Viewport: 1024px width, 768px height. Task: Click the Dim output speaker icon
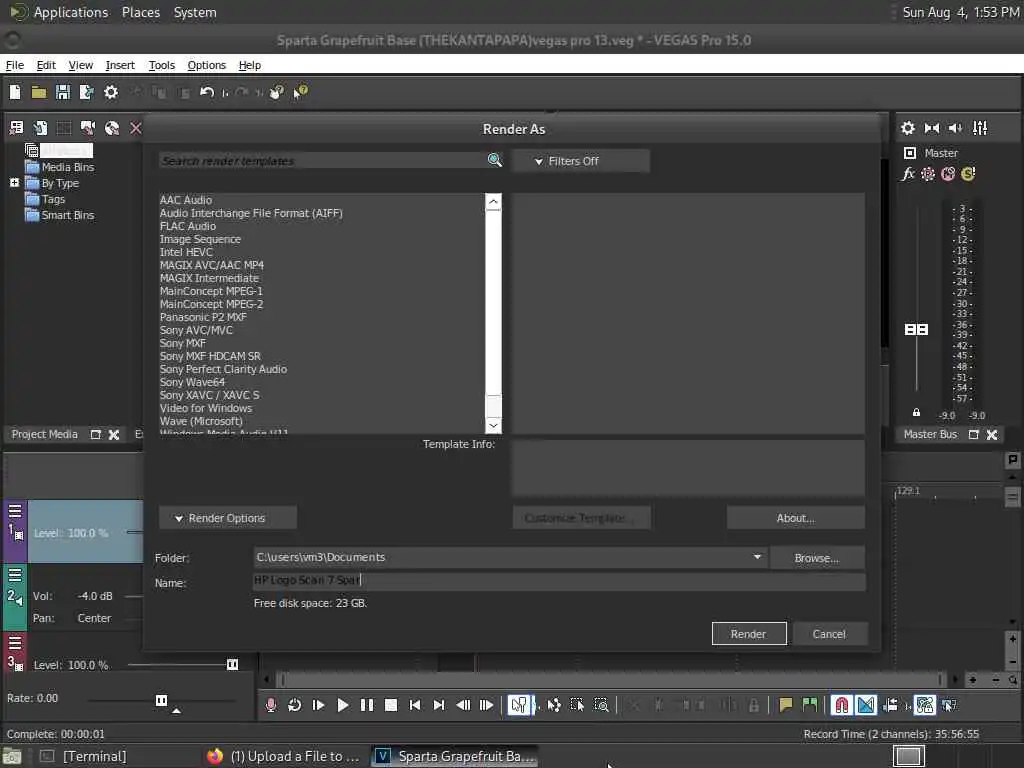tap(955, 128)
